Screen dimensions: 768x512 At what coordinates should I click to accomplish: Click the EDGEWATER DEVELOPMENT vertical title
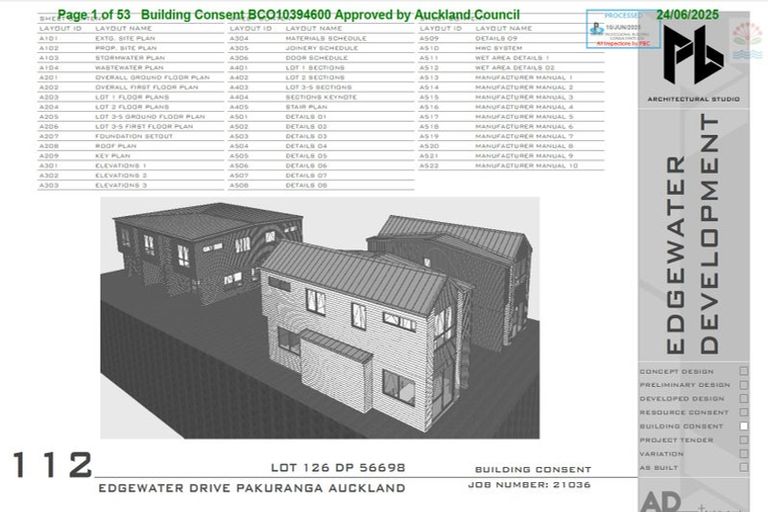692,234
